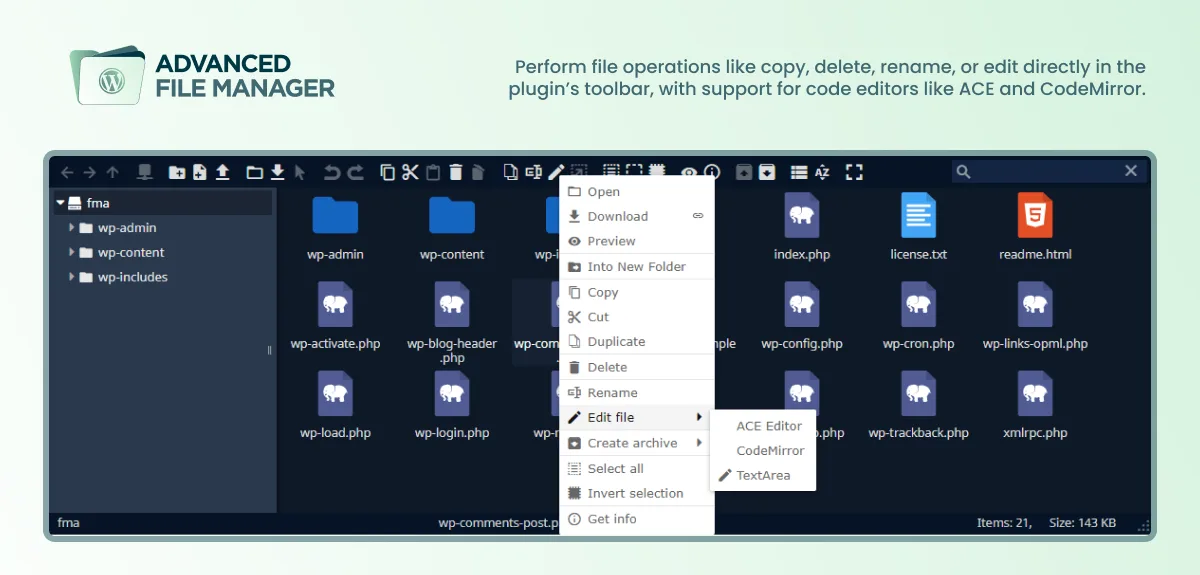The width and height of the screenshot is (1200, 575).
Task: Click the Rename toolbar icon
Action: [533, 172]
